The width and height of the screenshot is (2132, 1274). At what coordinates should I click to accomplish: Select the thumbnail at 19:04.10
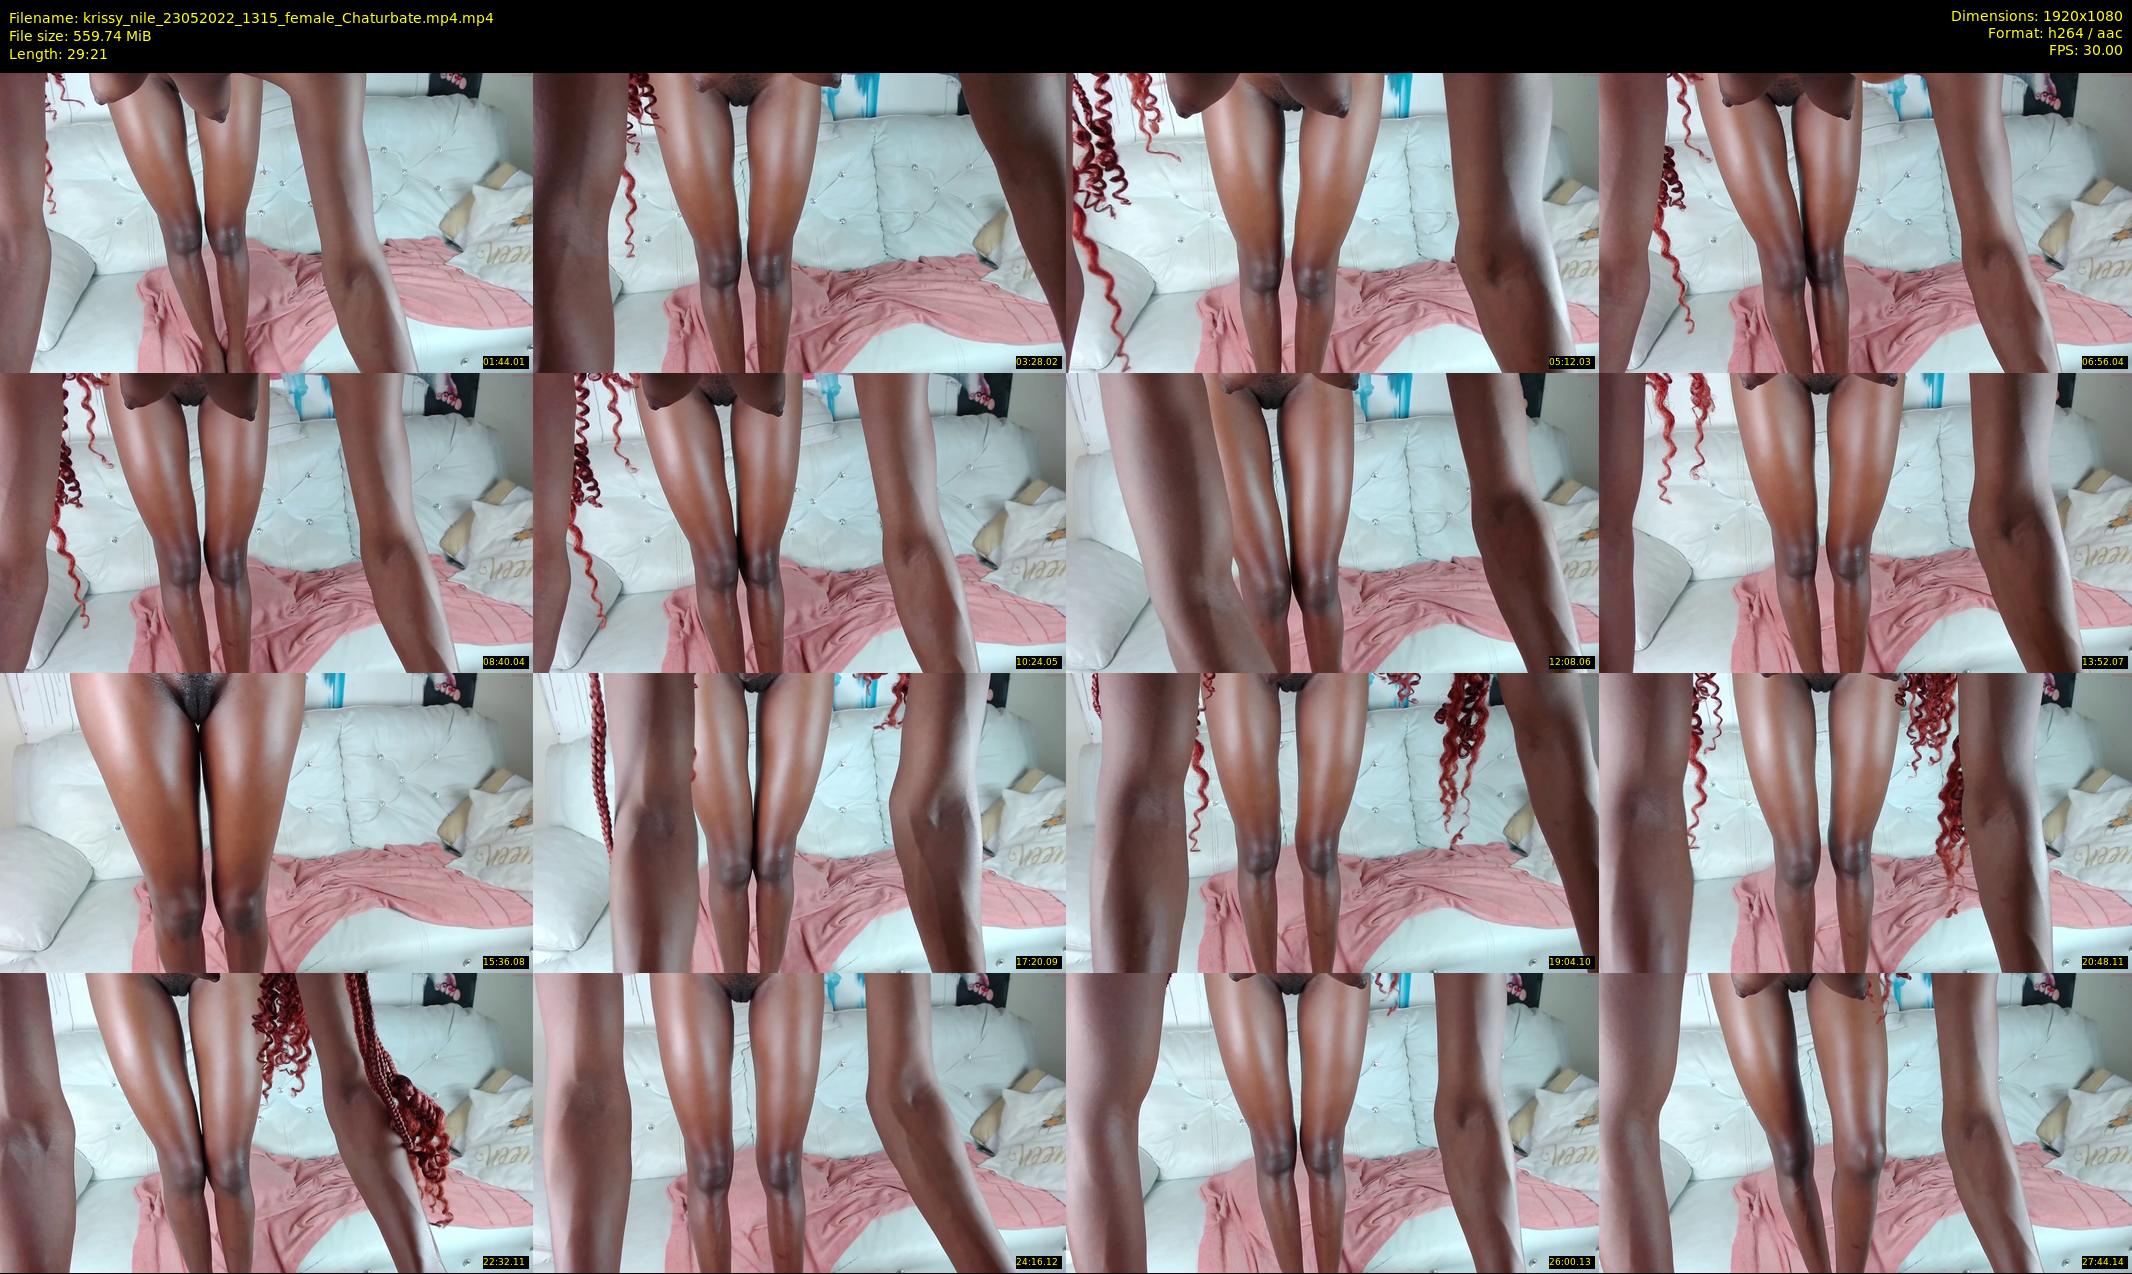coord(1332,822)
